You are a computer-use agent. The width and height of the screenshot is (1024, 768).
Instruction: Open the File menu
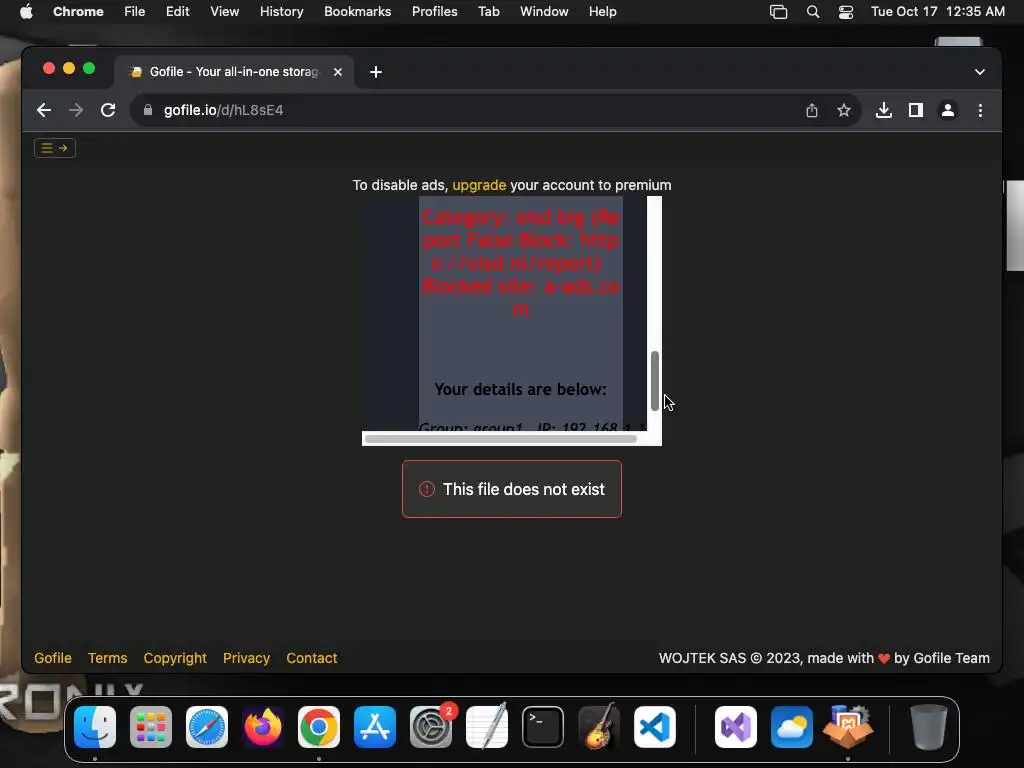point(135,12)
